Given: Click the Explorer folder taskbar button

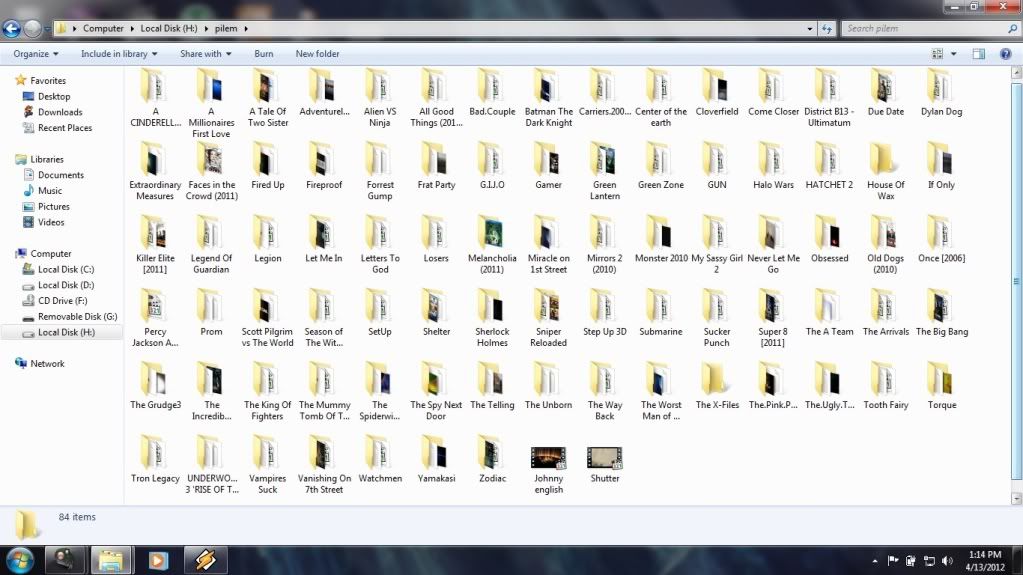Looking at the screenshot, I should pyautogui.click(x=111, y=560).
